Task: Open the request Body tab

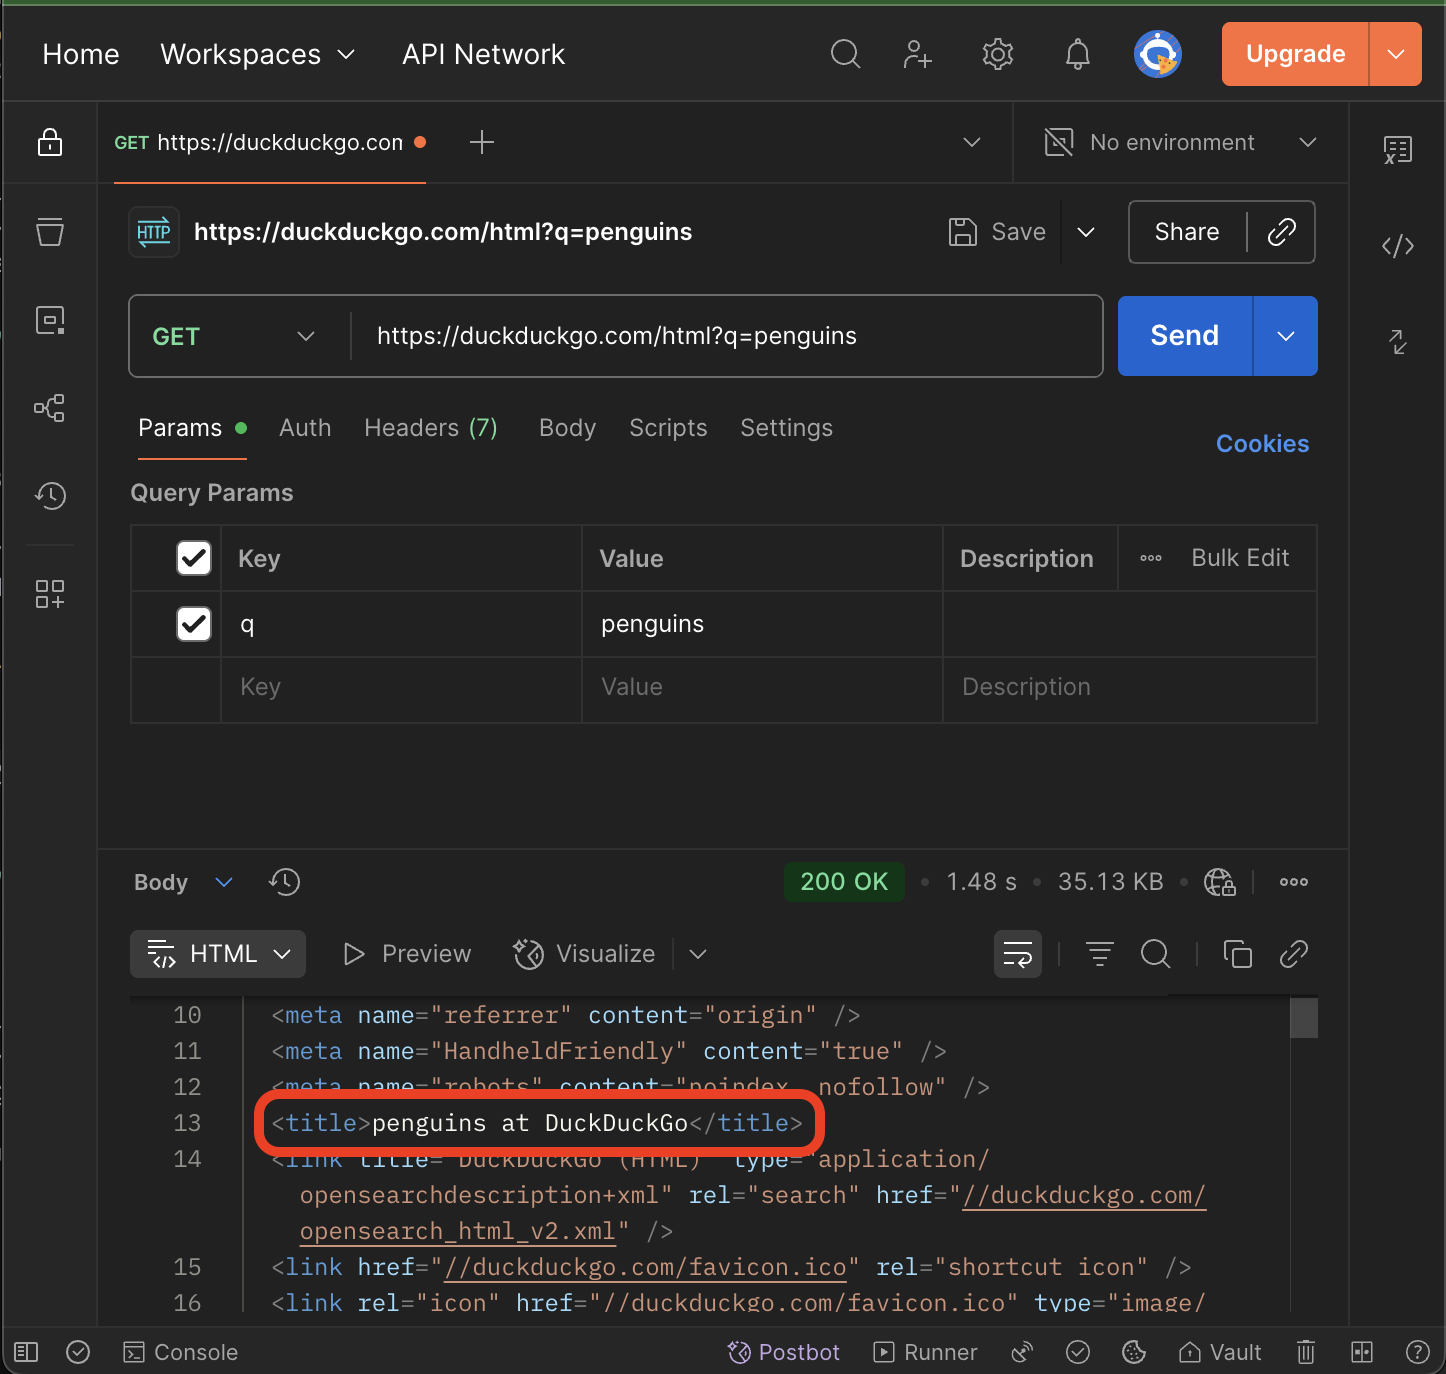Action: pos(567,428)
